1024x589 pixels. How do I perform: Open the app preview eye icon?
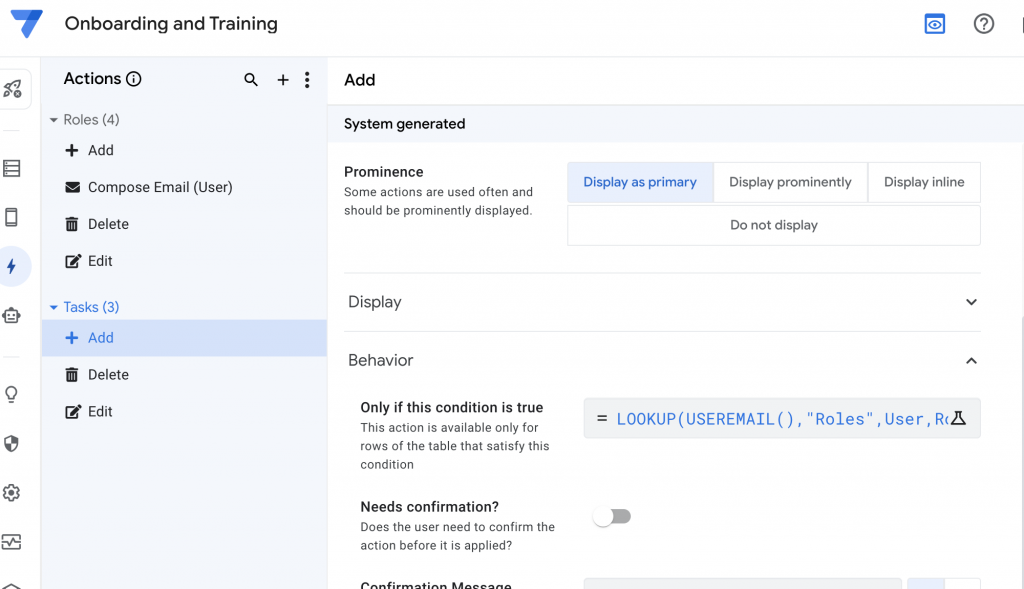(935, 25)
